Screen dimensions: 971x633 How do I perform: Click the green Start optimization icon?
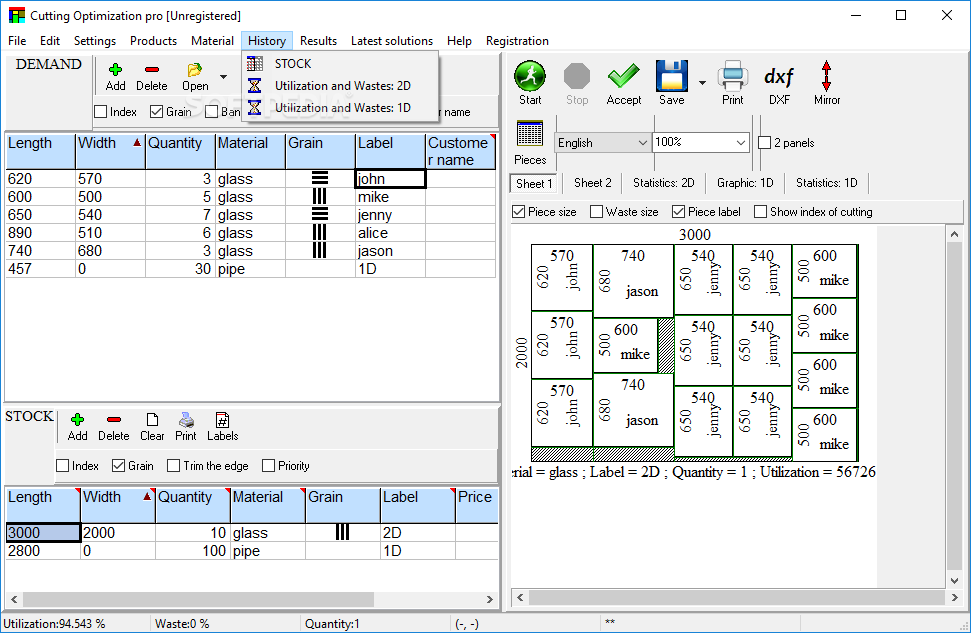(529, 76)
